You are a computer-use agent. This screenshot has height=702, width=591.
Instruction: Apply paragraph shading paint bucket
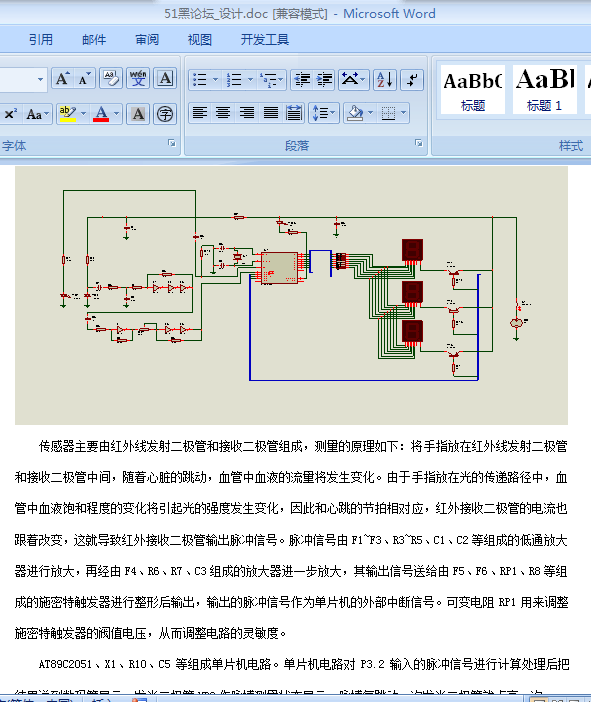click(x=355, y=113)
